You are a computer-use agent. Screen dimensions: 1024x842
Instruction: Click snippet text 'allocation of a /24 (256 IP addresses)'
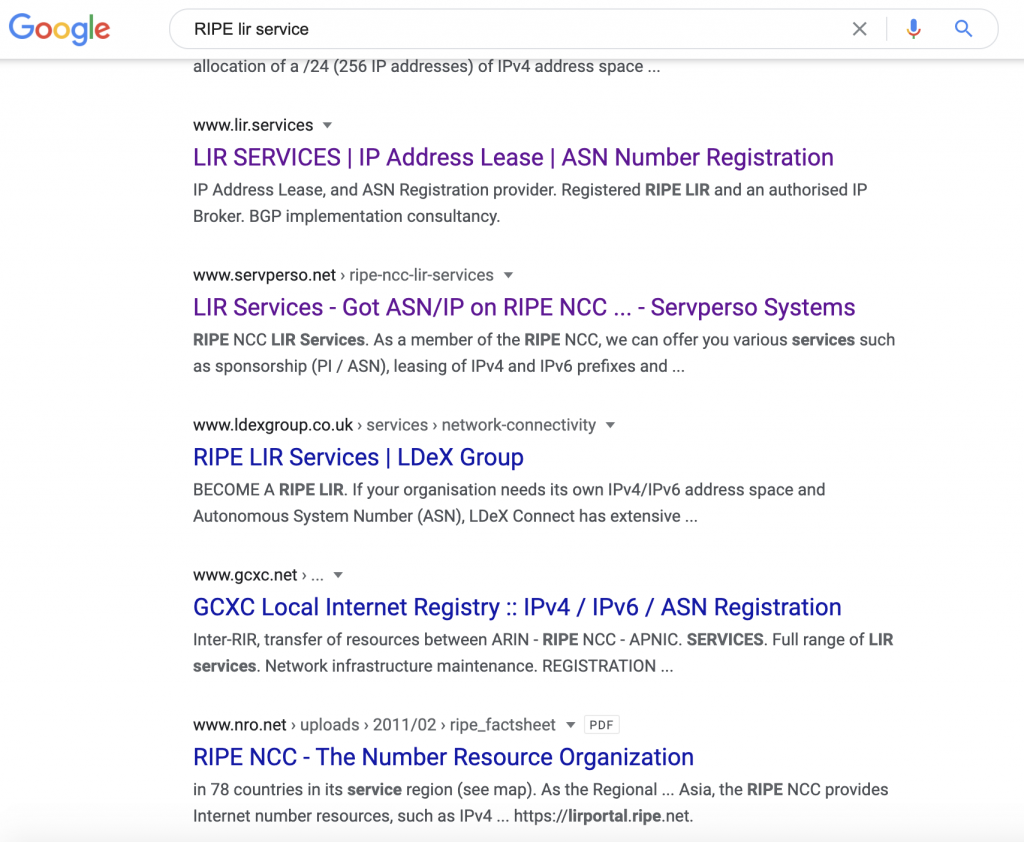[426, 67]
